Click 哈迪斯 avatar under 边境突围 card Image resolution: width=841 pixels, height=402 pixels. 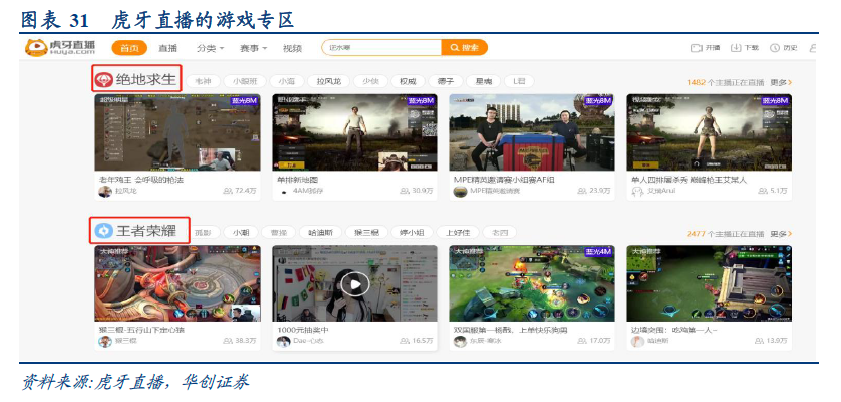(x=637, y=341)
